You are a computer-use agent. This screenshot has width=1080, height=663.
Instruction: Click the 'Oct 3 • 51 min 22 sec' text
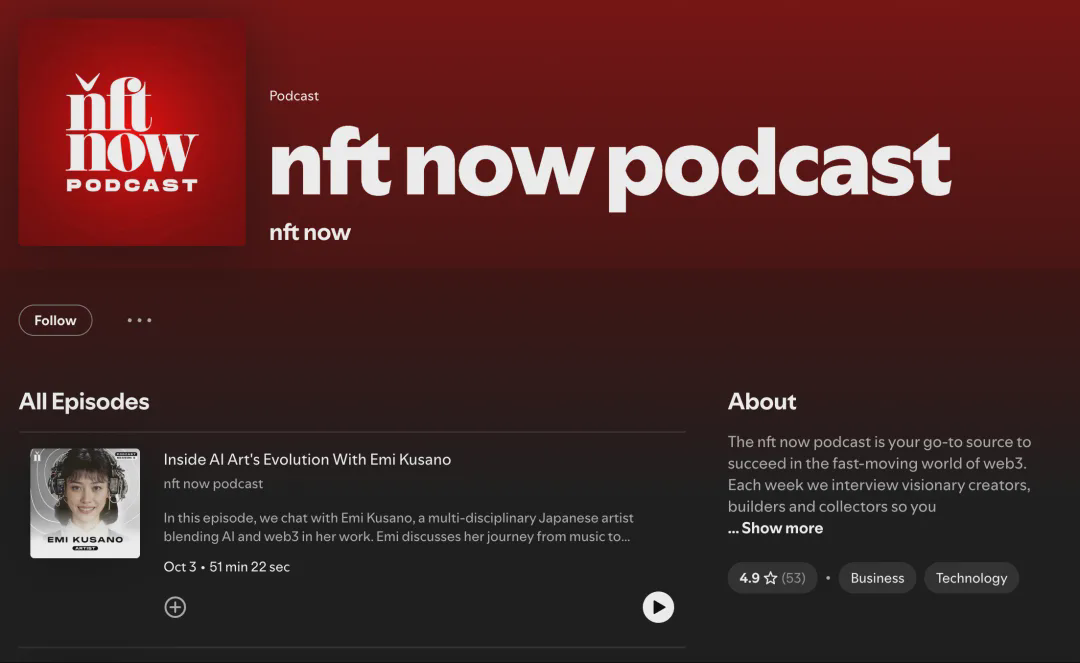coord(227,567)
